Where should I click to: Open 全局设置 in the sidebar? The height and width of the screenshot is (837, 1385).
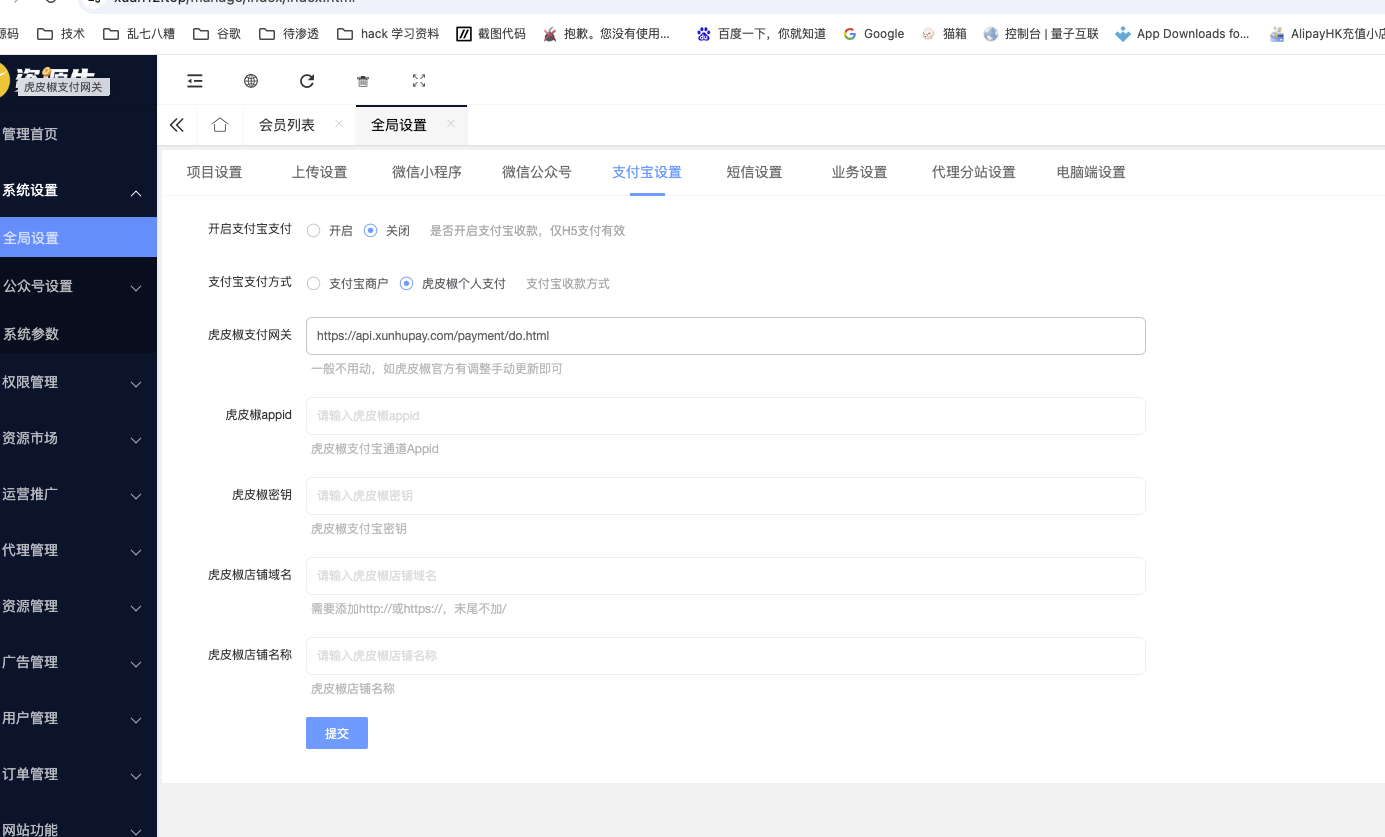coord(60,237)
